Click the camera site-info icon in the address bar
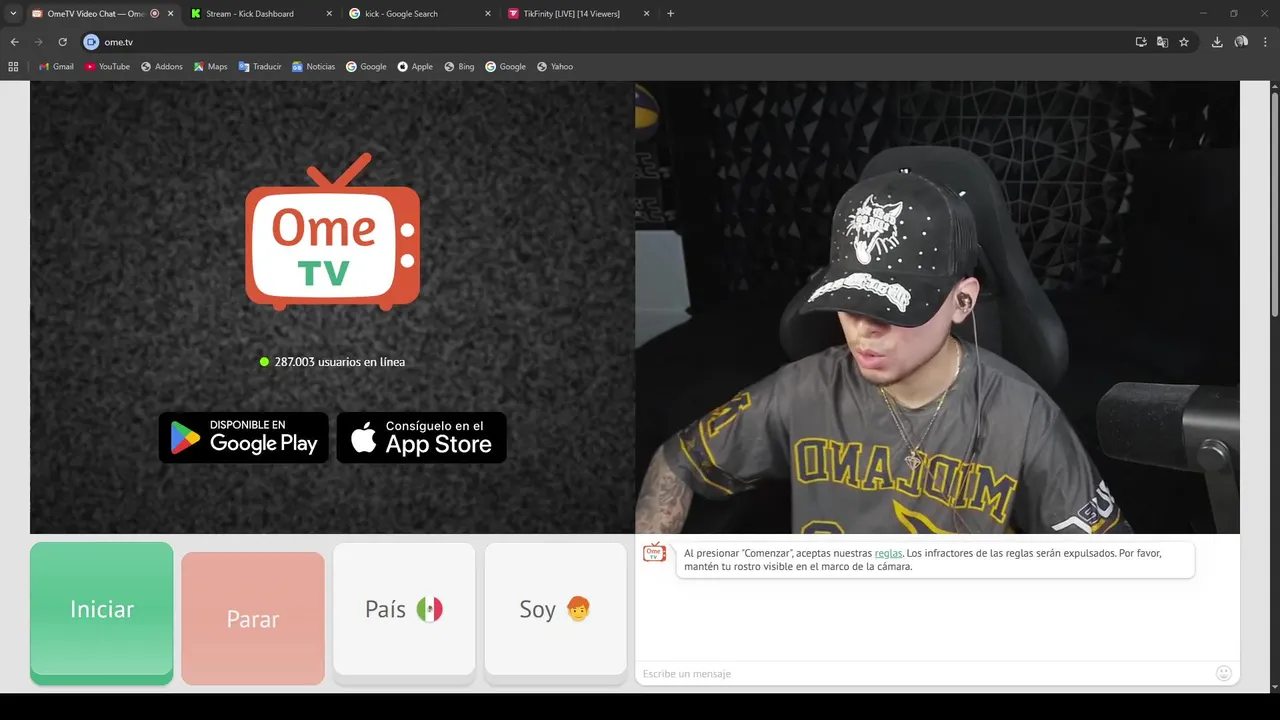 click(x=91, y=42)
